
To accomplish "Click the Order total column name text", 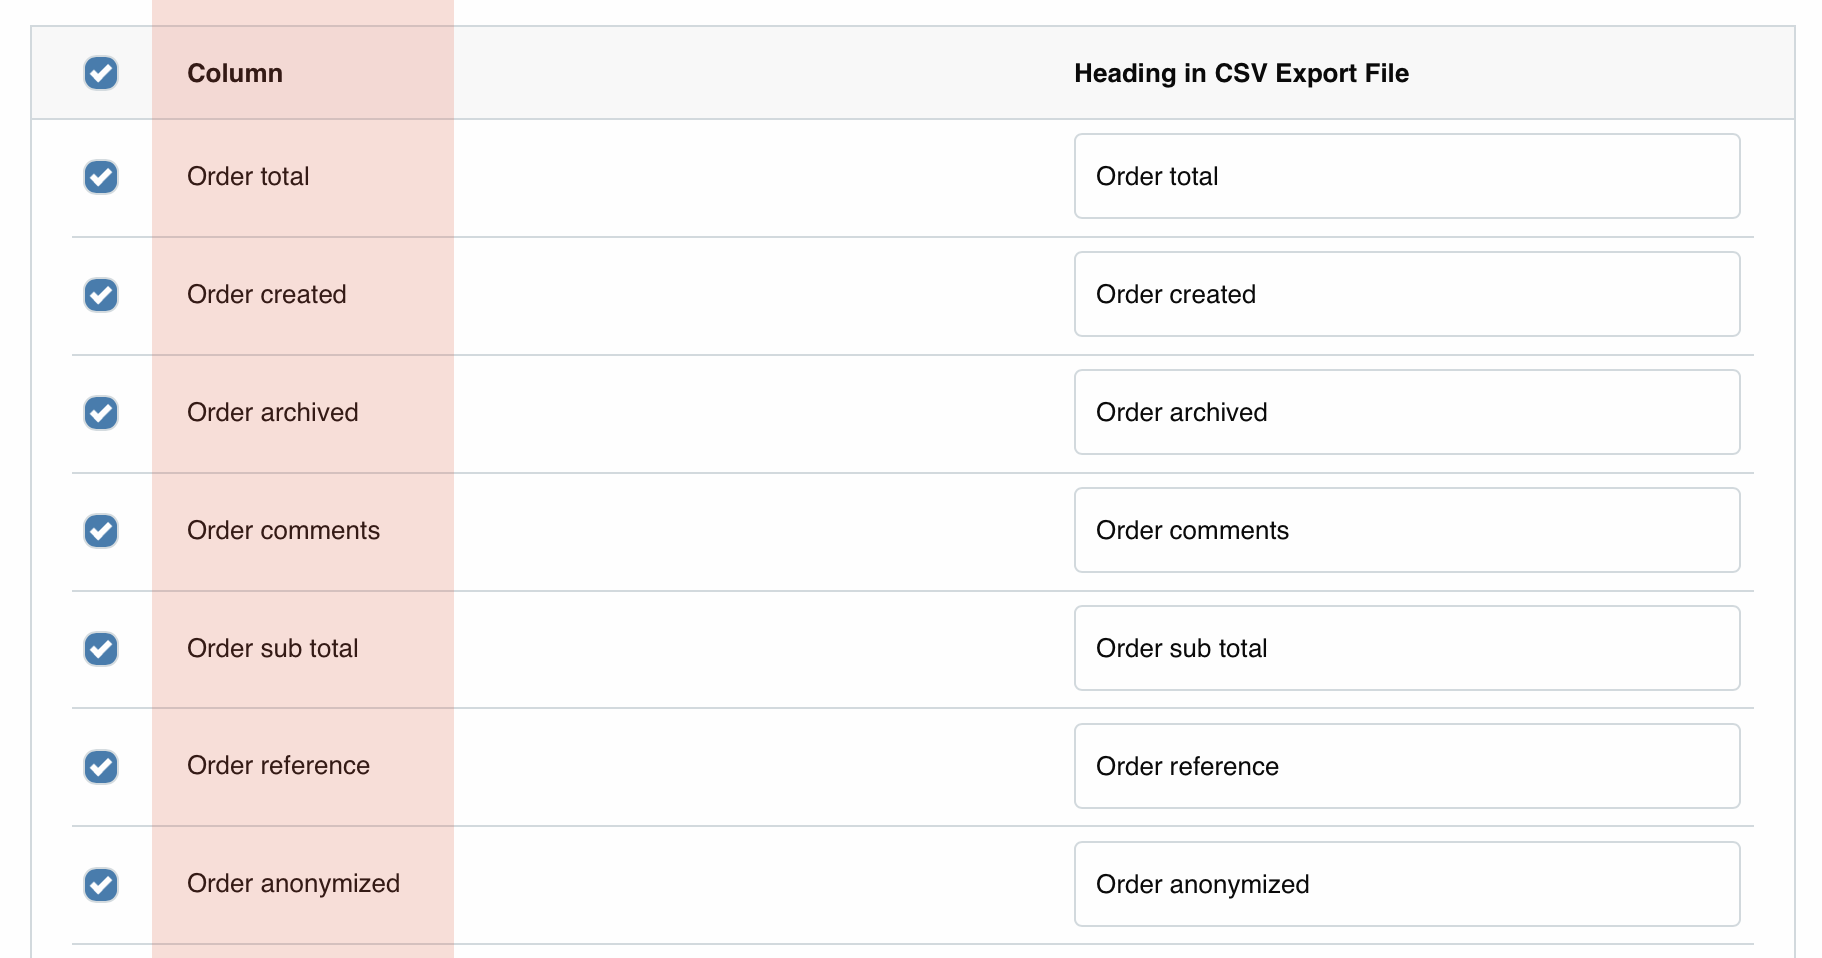I will coord(248,177).
